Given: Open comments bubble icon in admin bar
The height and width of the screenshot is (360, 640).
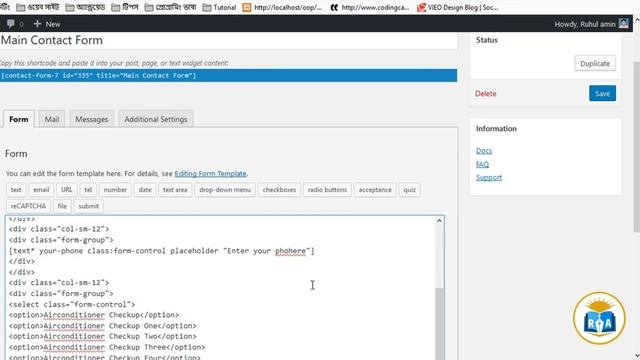Looking at the screenshot, I should pos(11,24).
